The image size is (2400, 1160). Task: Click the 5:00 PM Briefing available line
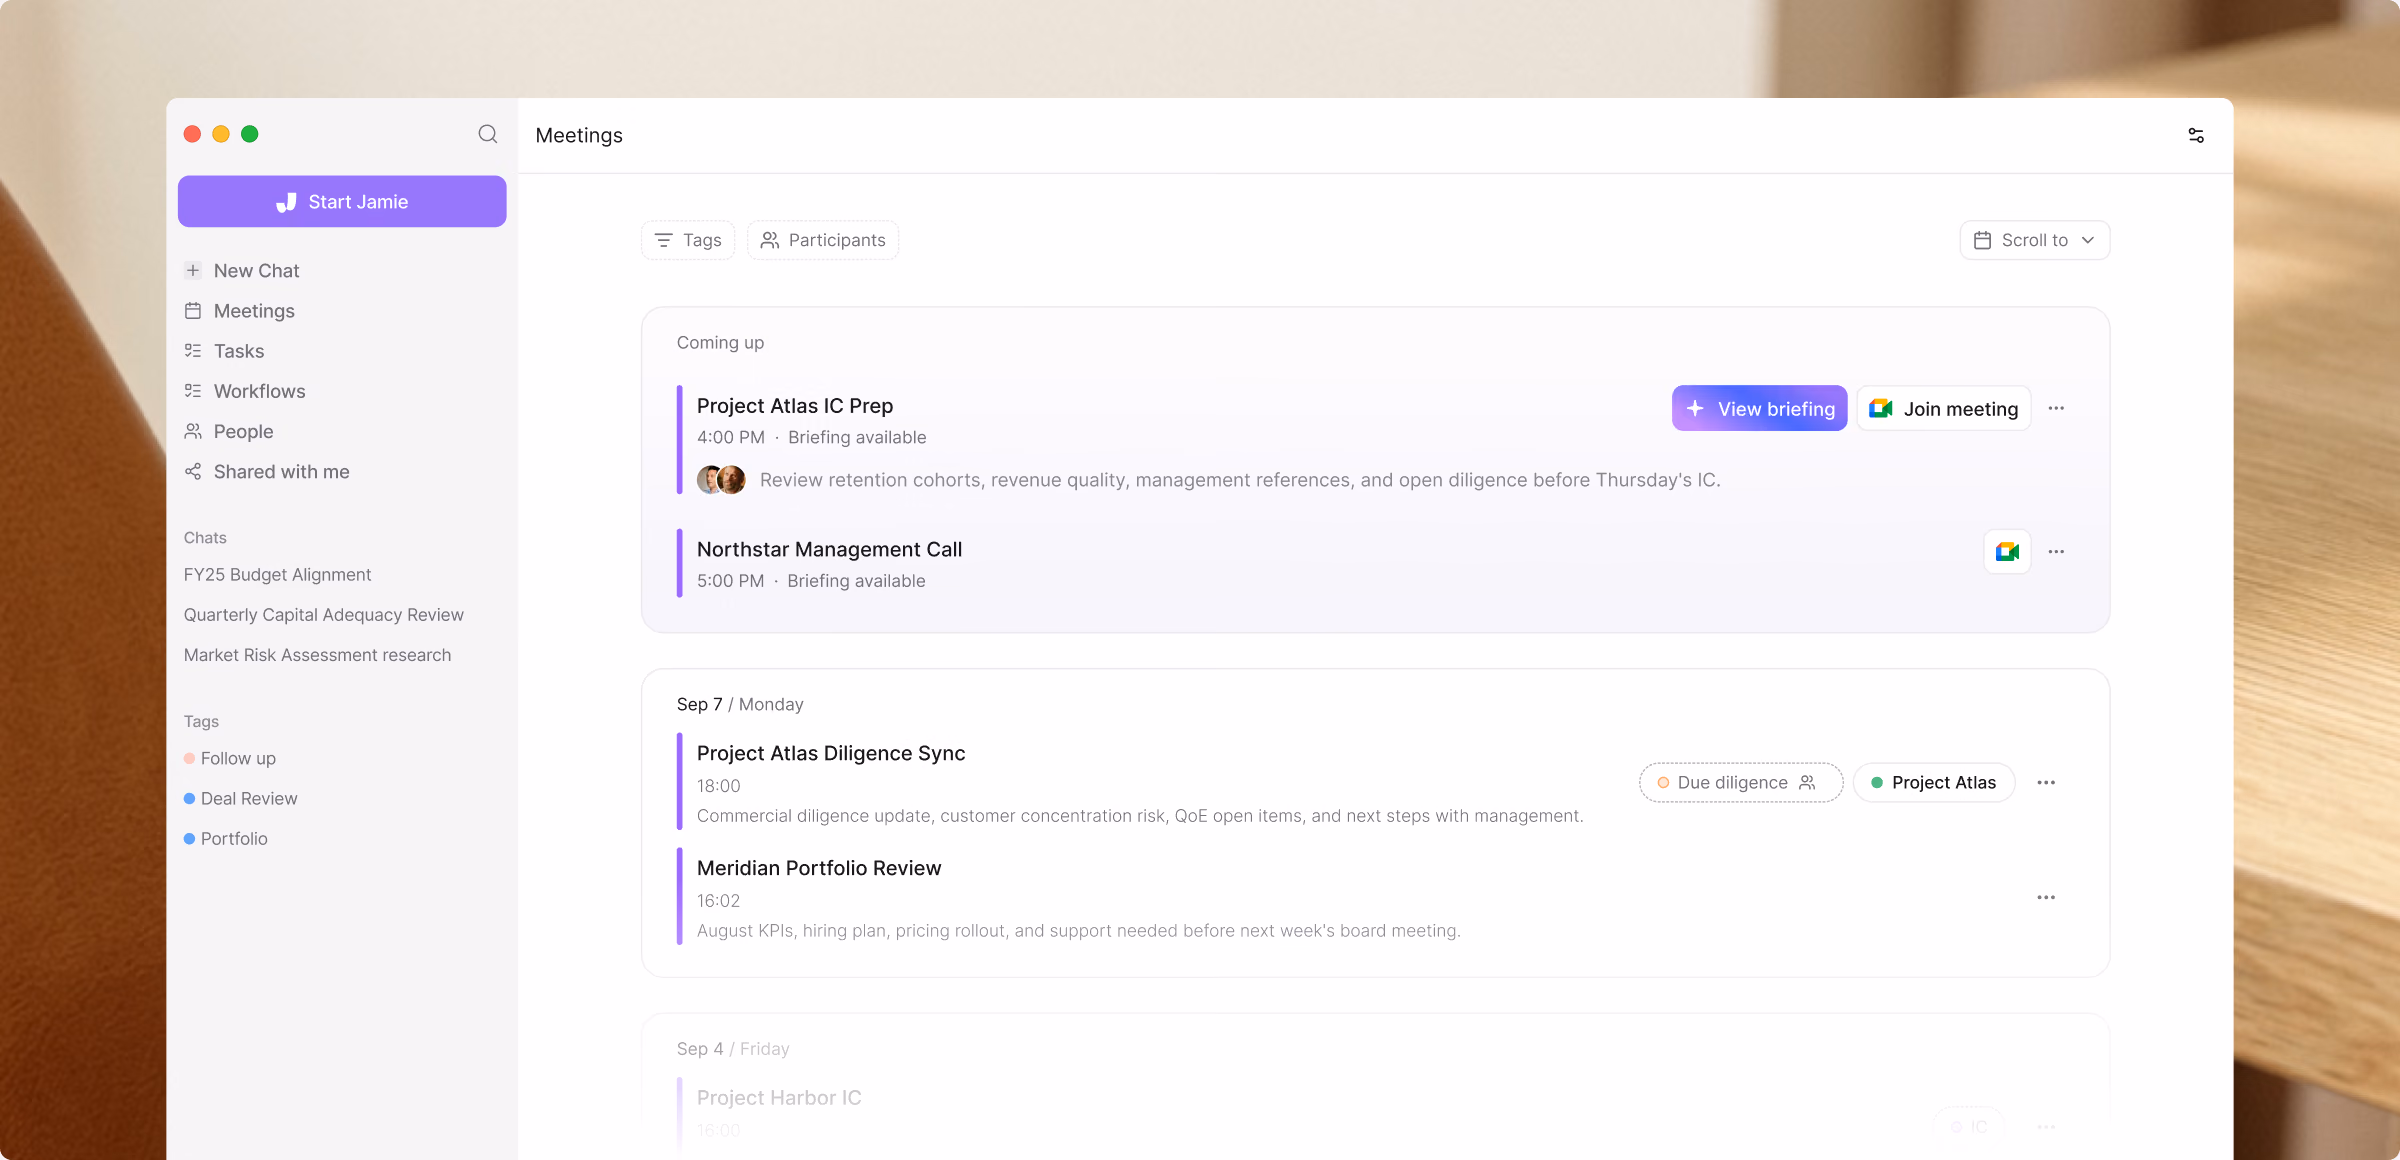811,581
